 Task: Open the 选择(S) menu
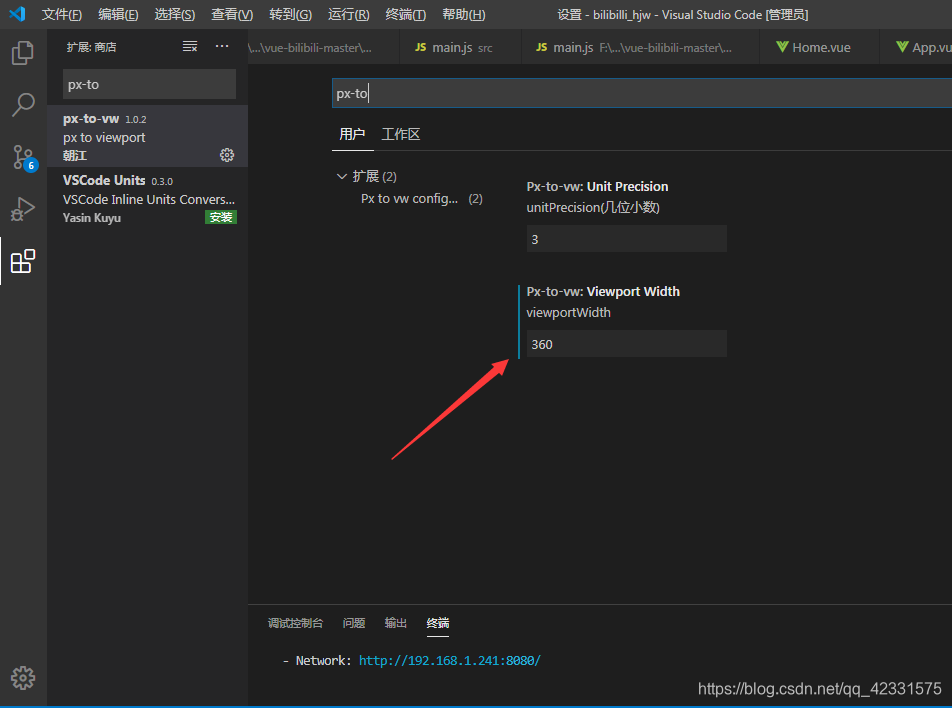174,15
